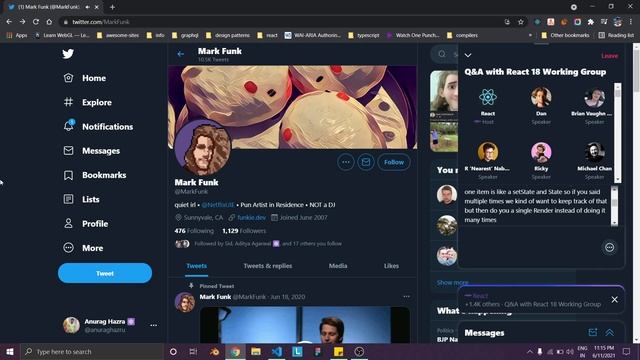This screenshot has height=360, width=640.
Task: Open Visual Studio Code from taskbar
Action: tap(276, 351)
